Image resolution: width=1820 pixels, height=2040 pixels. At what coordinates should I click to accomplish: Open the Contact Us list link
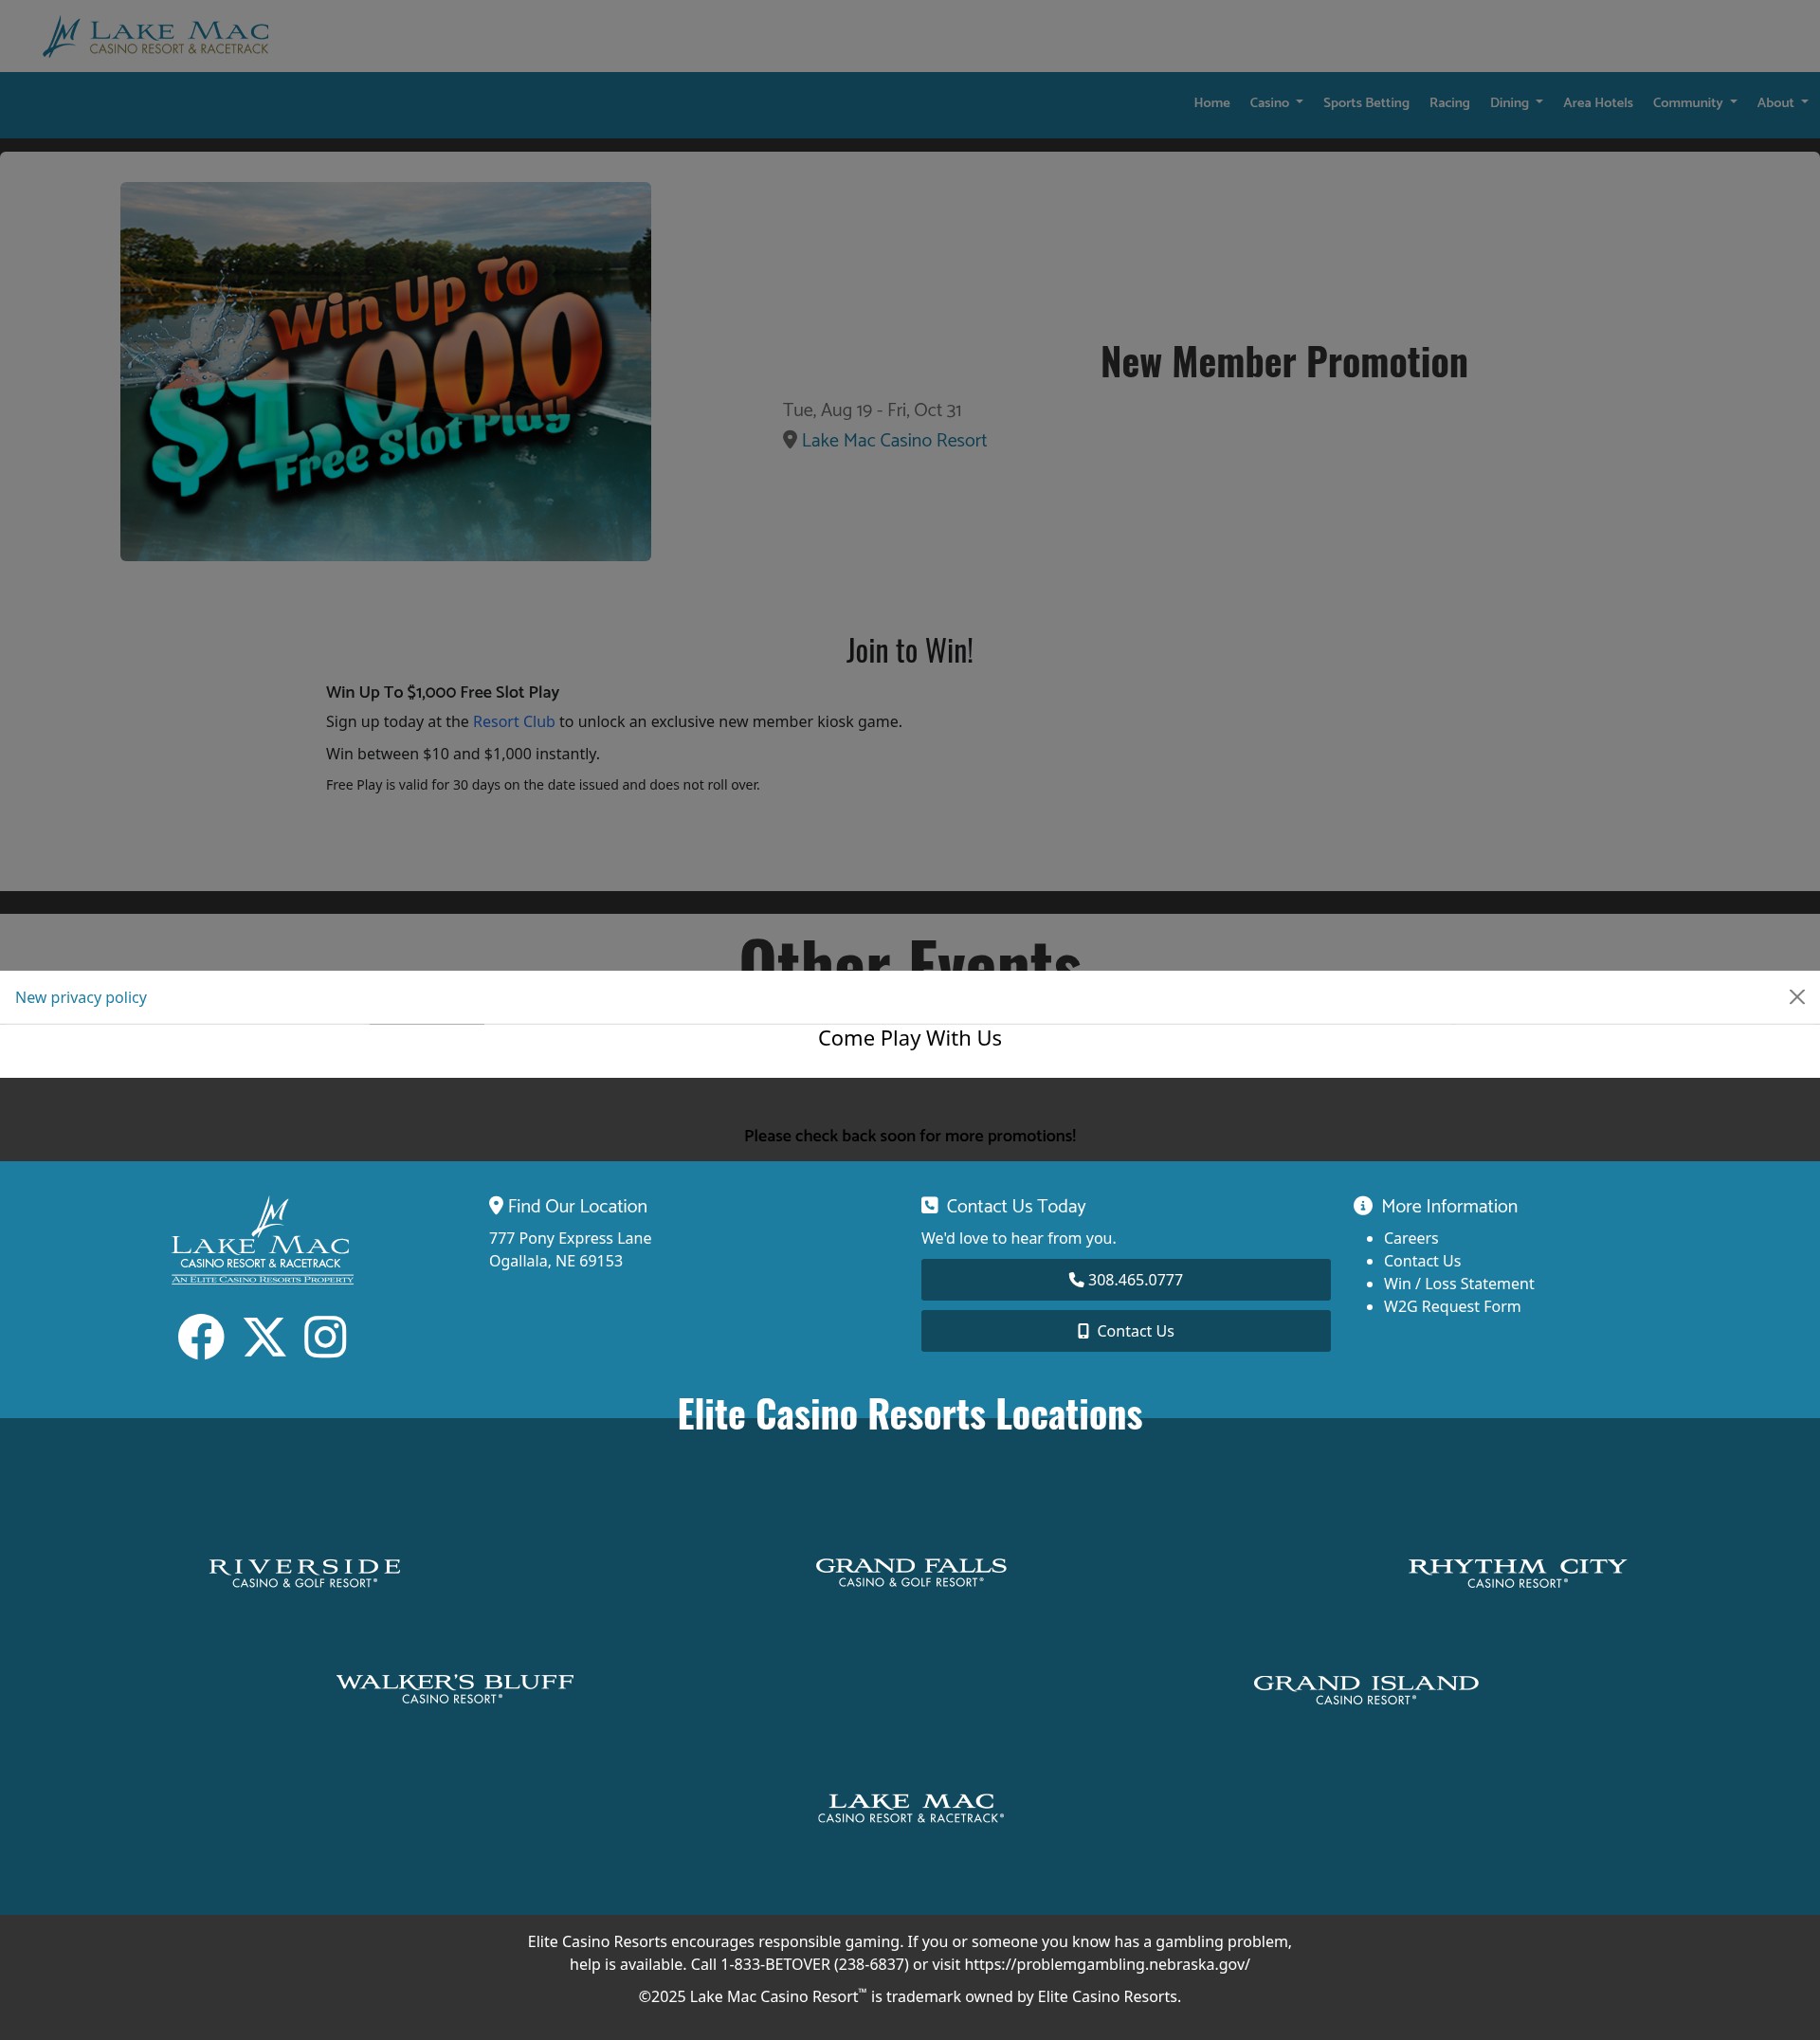pos(1421,1261)
